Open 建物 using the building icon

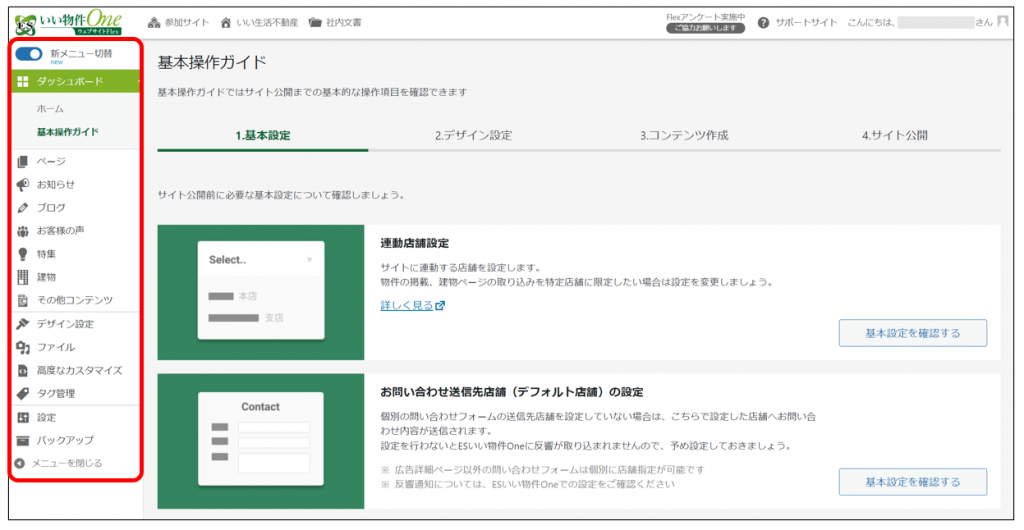tap(23, 277)
